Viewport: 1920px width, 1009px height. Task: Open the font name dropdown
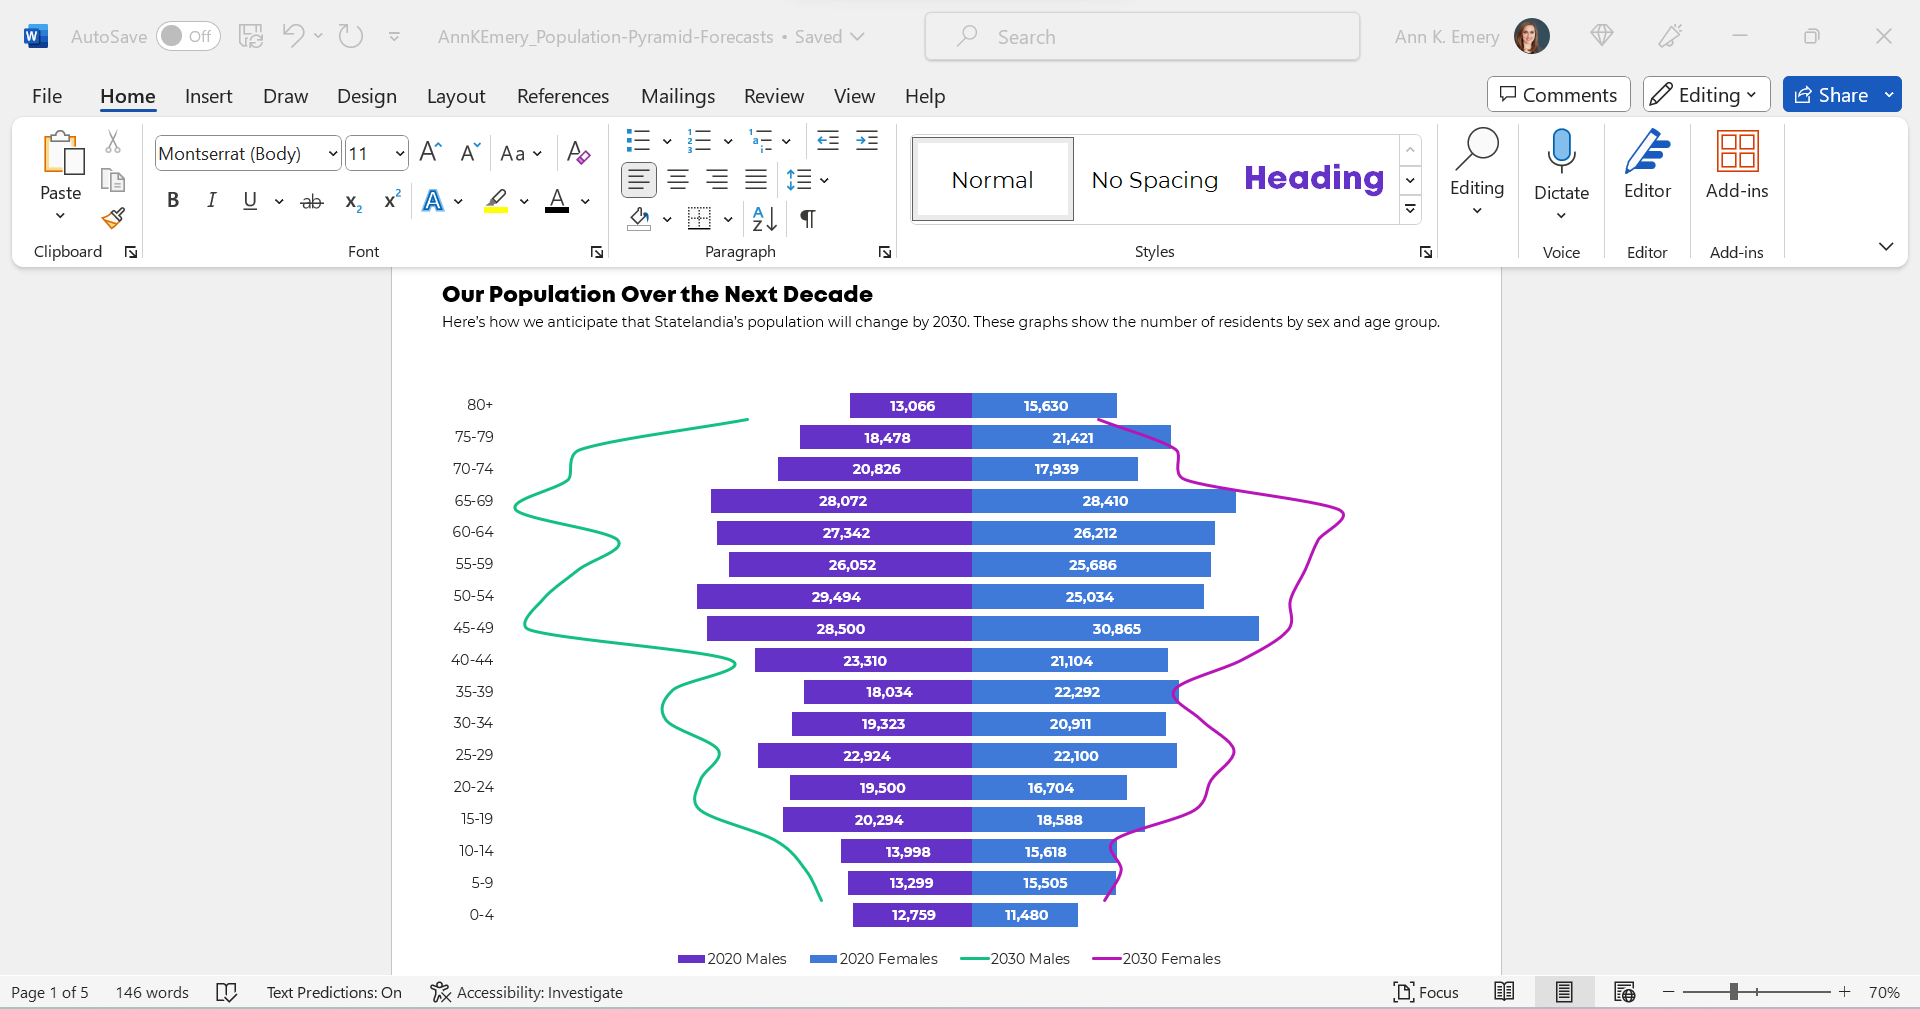tap(333, 153)
